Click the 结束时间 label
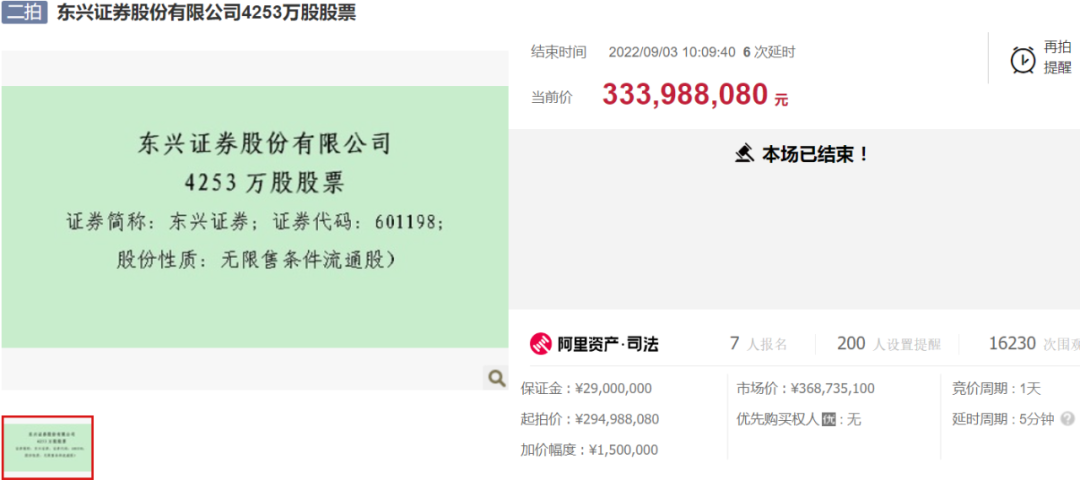 pos(559,52)
